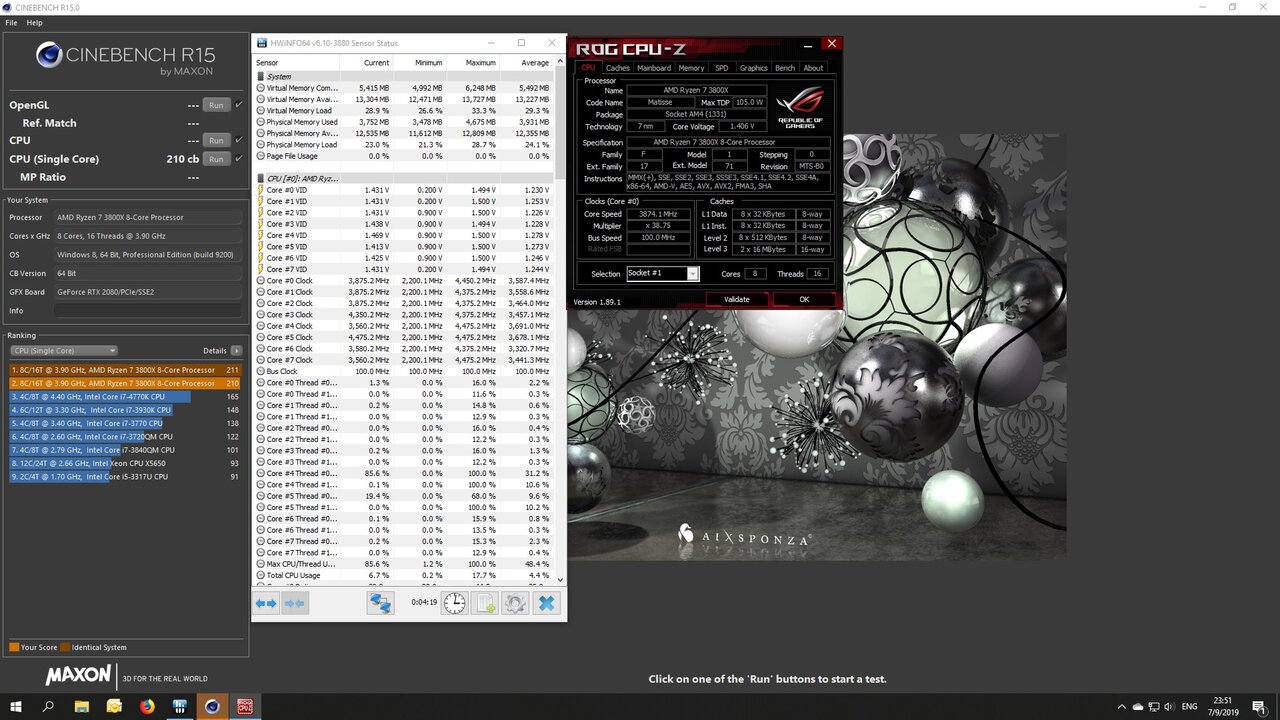Screen dimensions: 1280x720
Task: Open notification action center icon
Action: (1262, 706)
